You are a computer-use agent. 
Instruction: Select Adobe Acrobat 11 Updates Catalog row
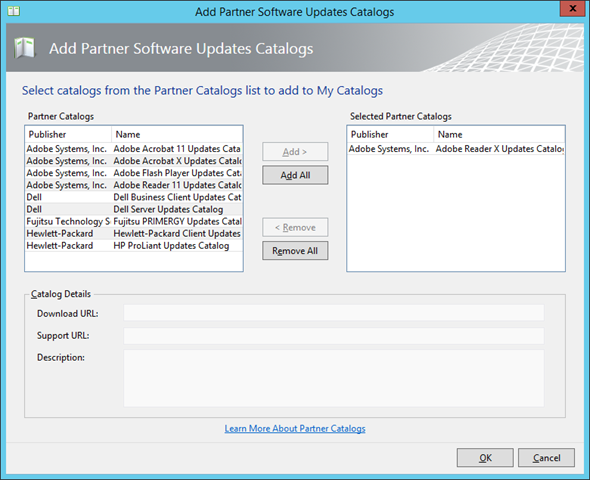[x=134, y=149]
